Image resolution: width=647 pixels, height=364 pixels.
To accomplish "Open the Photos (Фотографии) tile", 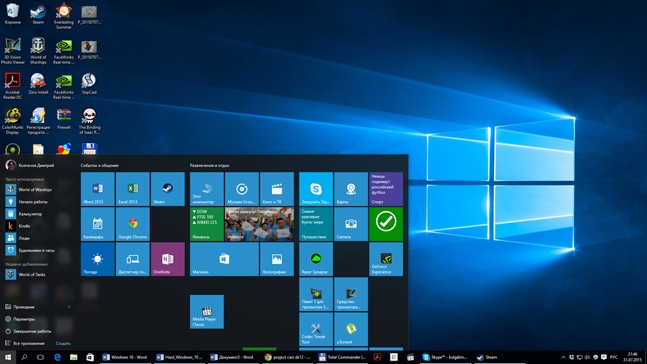I will pyautogui.click(x=277, y=259).
